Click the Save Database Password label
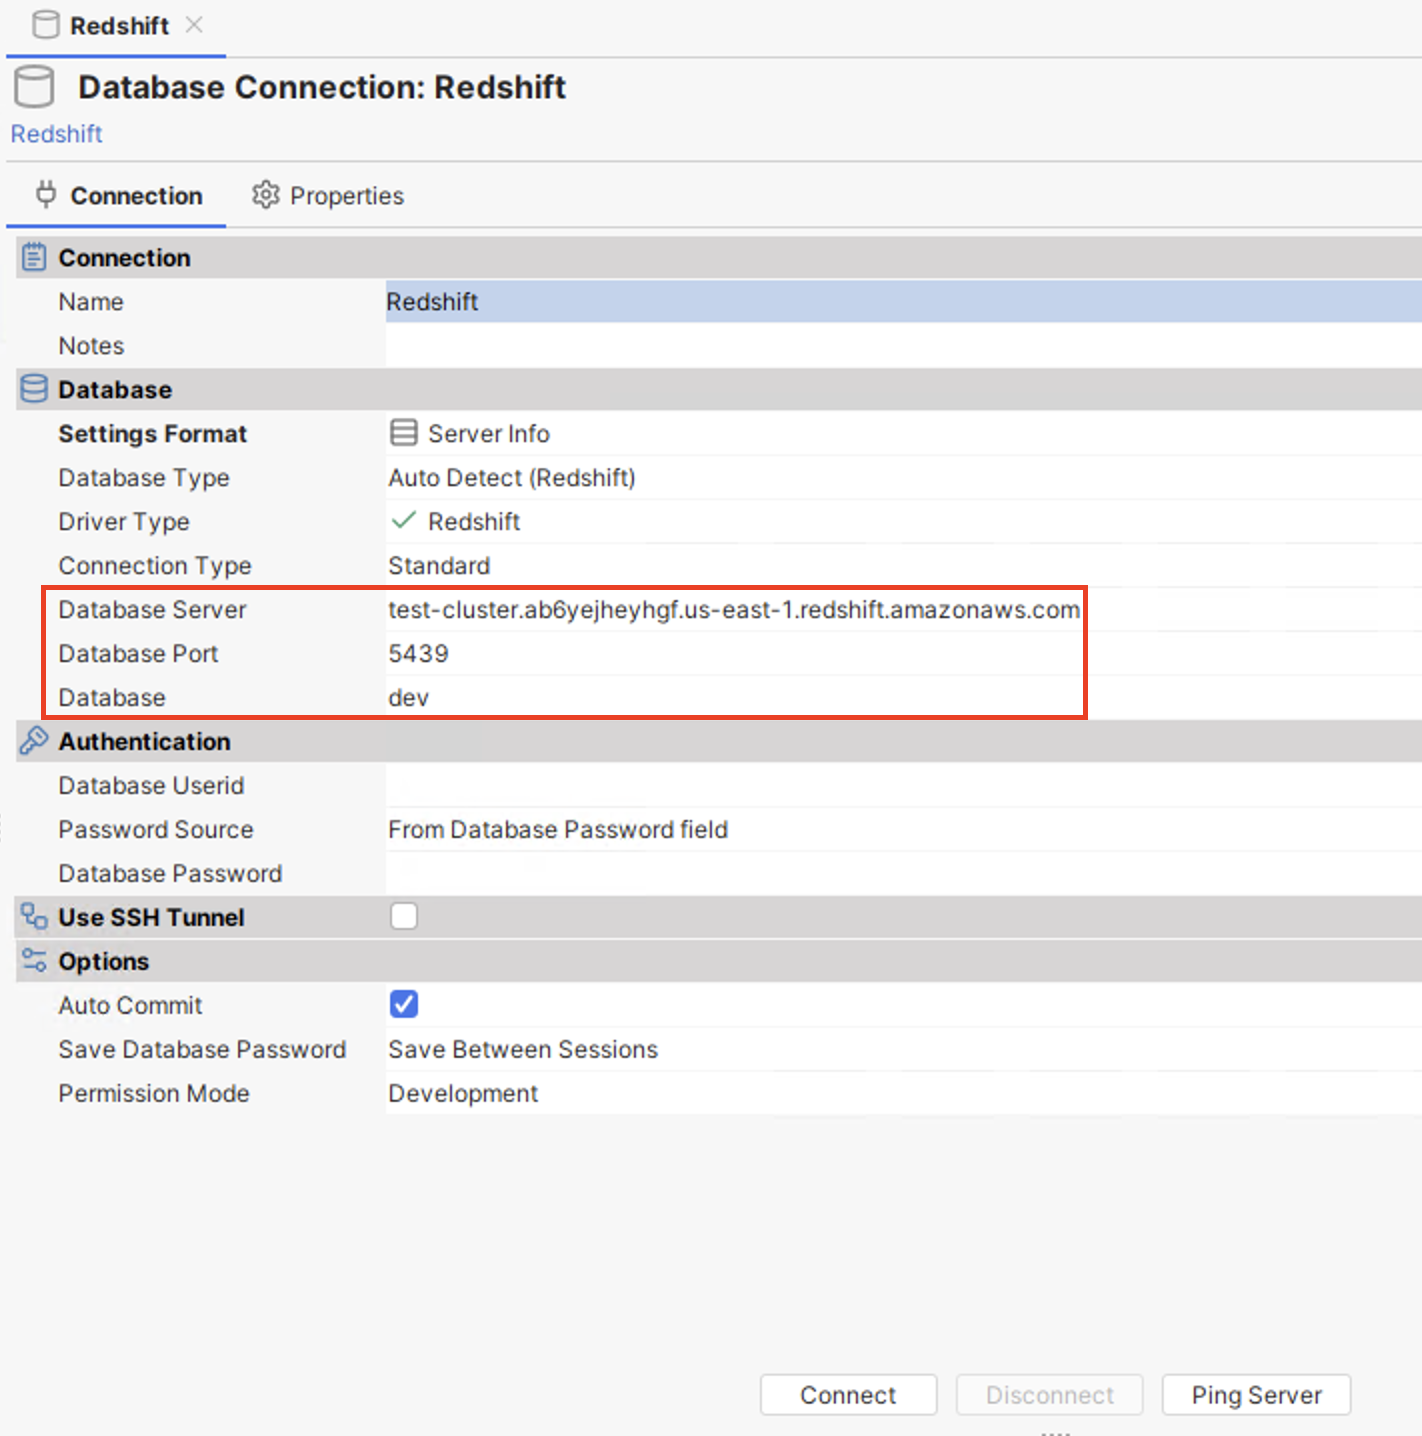Image resolution: width=1422 pixels, height=1436 pixels. [202, 1049]
